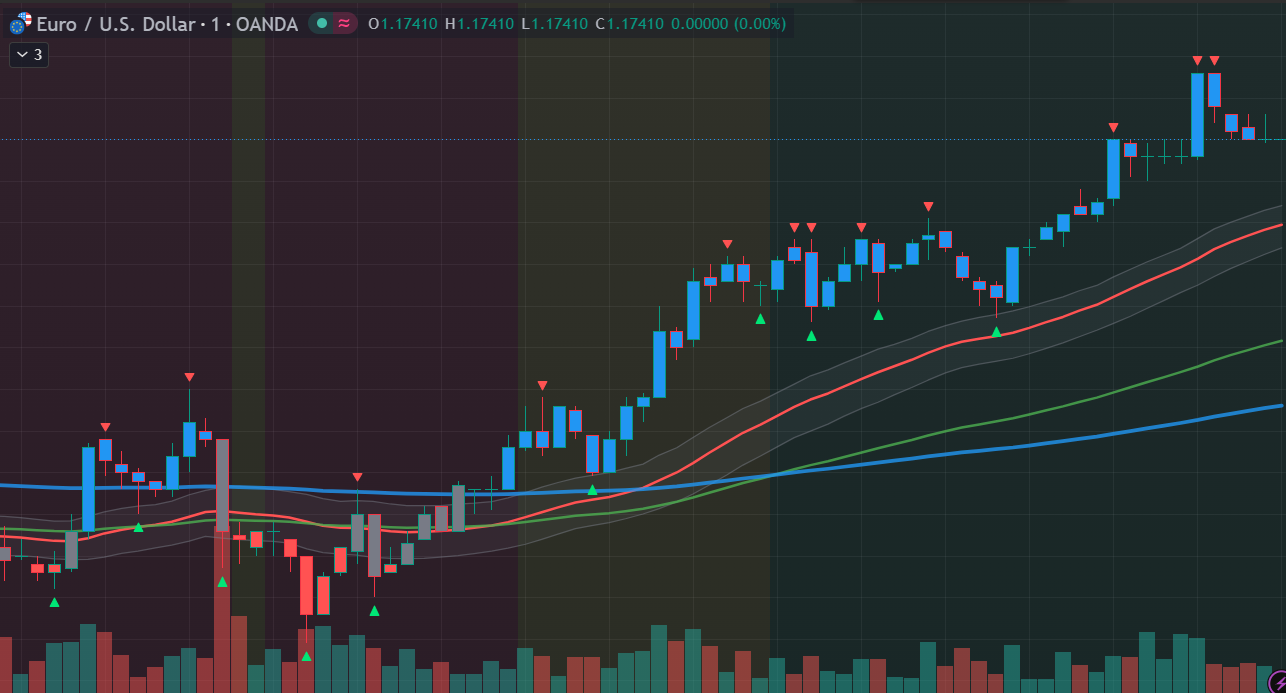Expand the collapsed indicator legend showing 3

coord(29,55)
